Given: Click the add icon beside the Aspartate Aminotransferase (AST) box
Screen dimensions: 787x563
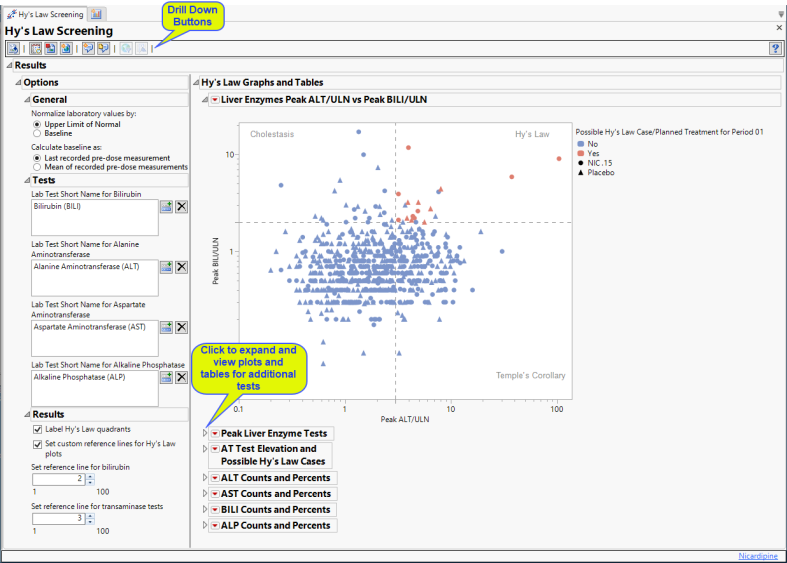Looking at the screenshot, I should point(166,327).
